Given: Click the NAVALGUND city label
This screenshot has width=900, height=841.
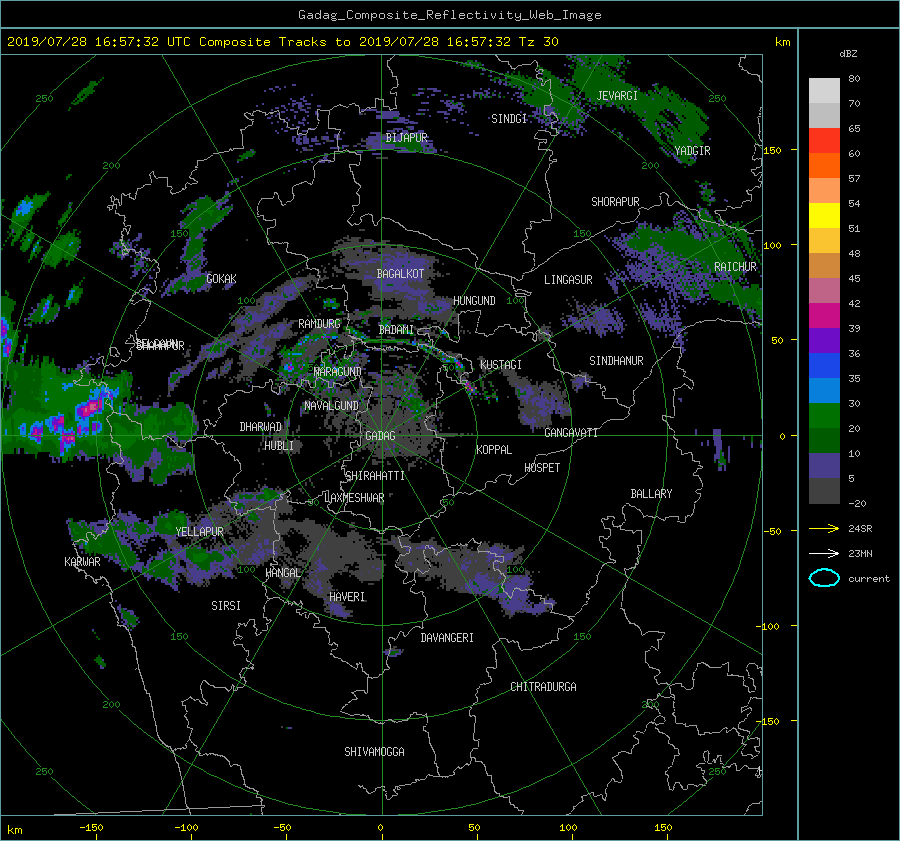Looking at the screenshot, I should coord(331,406).
